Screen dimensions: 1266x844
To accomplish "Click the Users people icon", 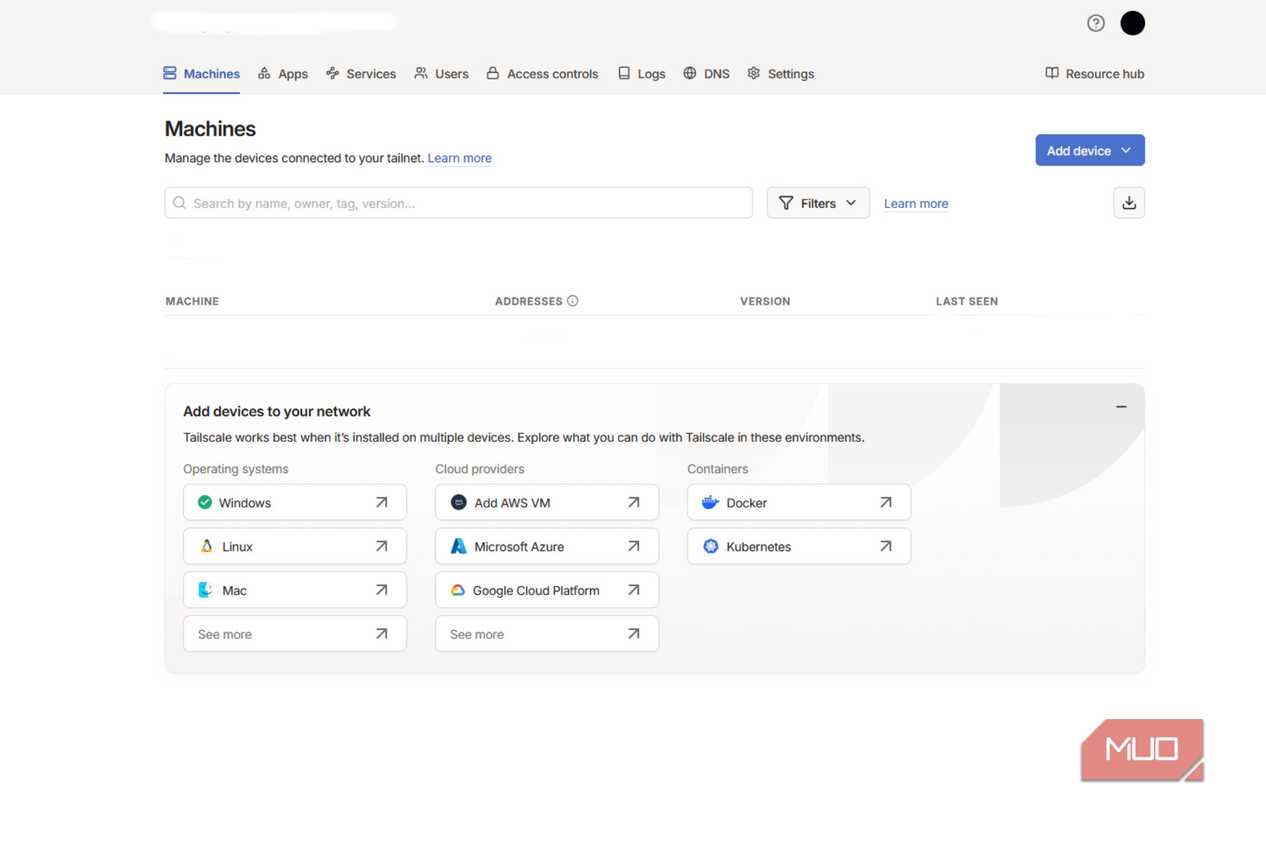I will [421, 73].
